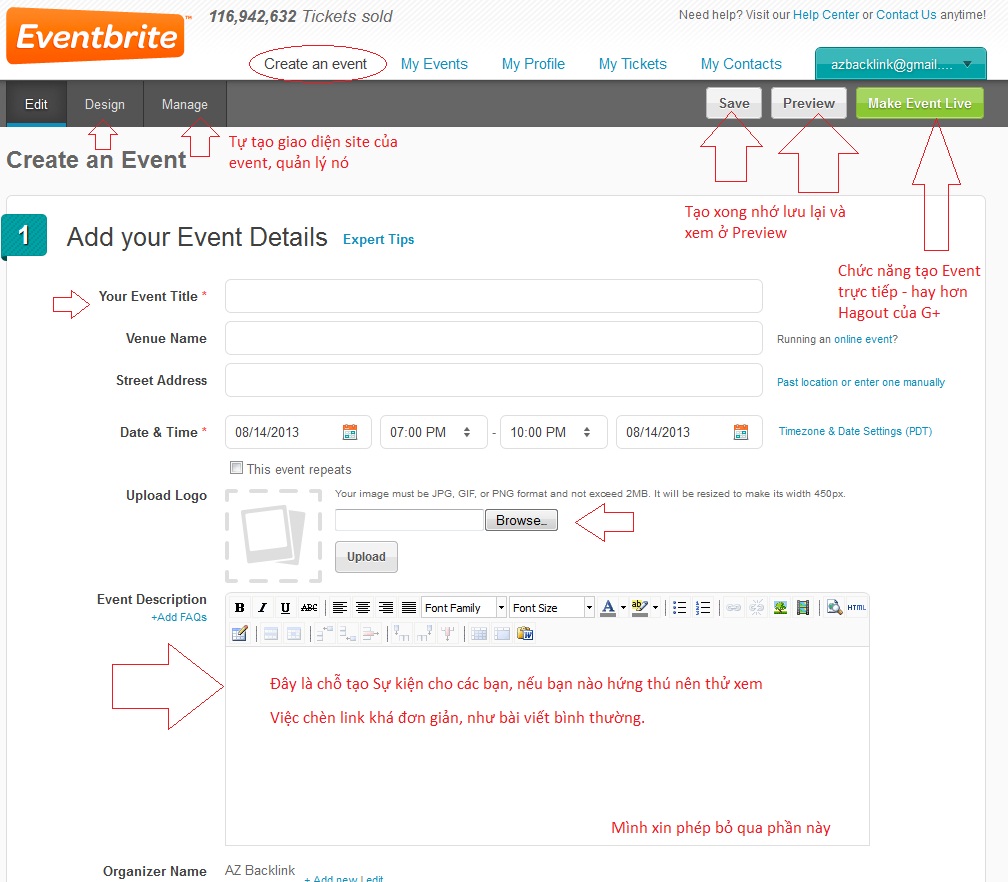Click the merge table cells icon
The image size is (1008, 882).
pos(502,634)
